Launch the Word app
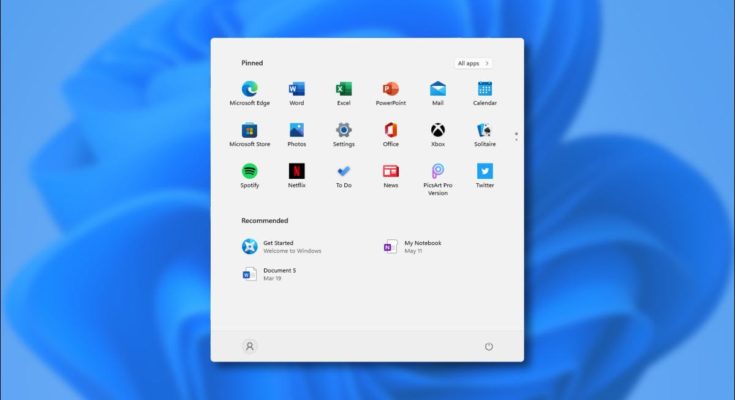Image resolution: width=735 pixels, height=400 pixels. pos(296,90)
